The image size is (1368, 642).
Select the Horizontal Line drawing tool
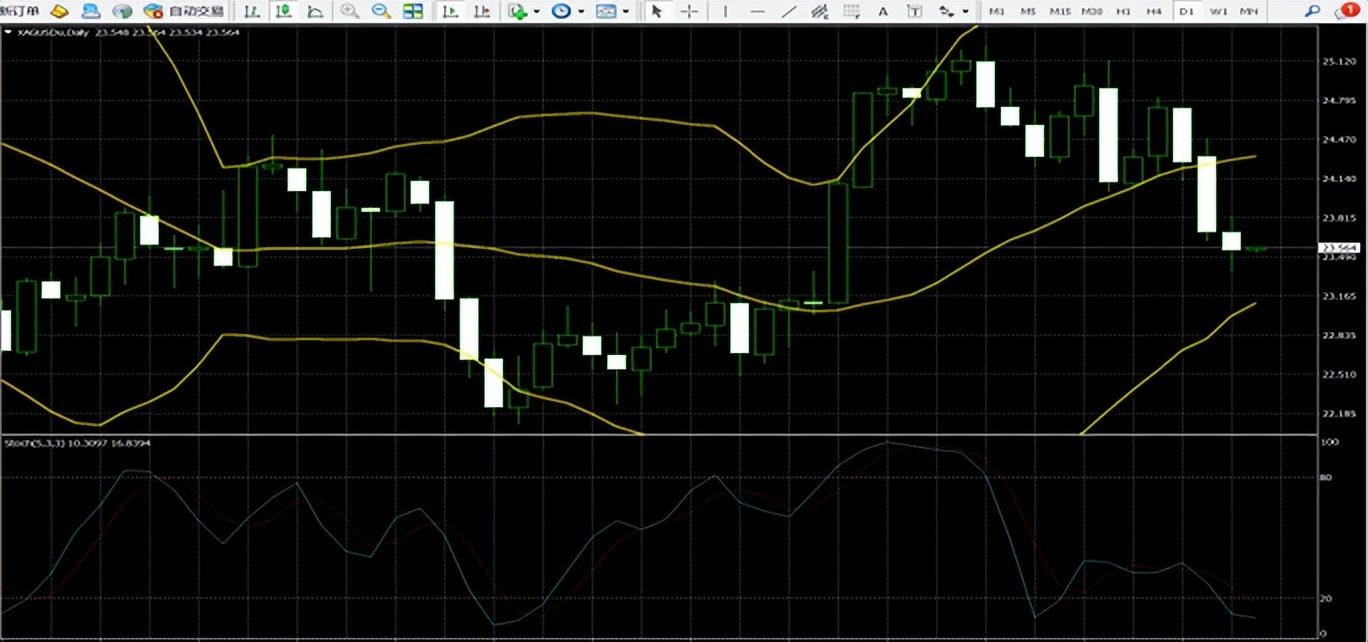(757, 11)
